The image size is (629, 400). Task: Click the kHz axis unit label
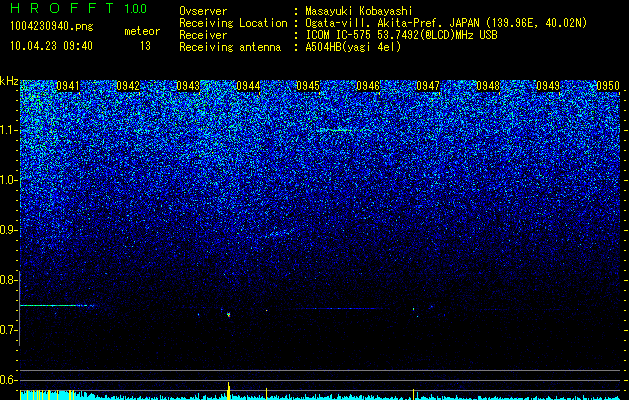(9, 81)
